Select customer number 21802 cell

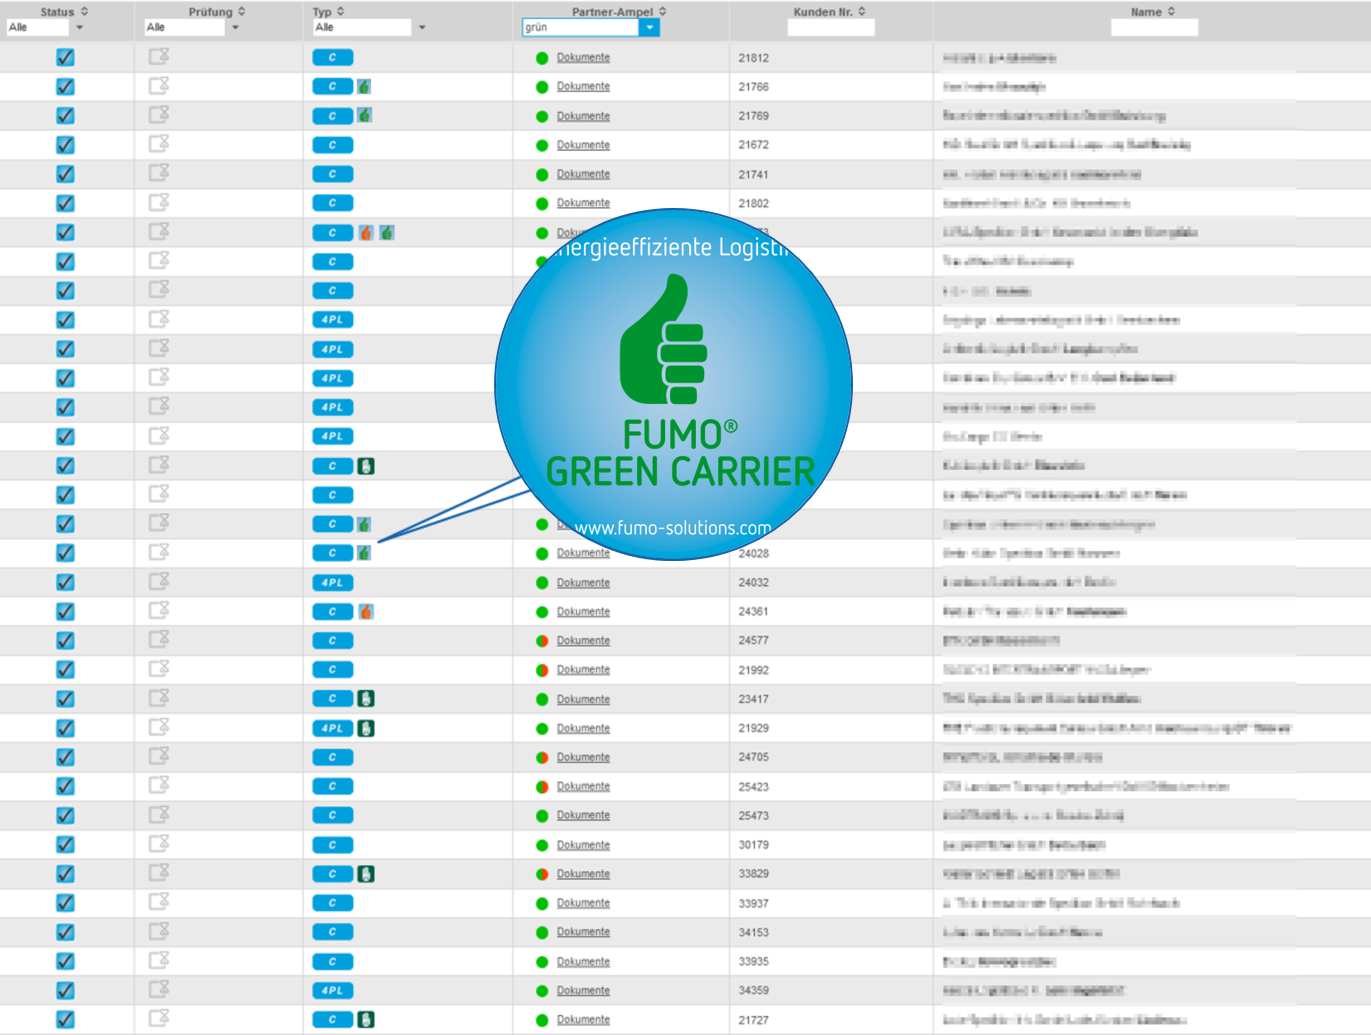pyautogui.click(x=753, y=203)
